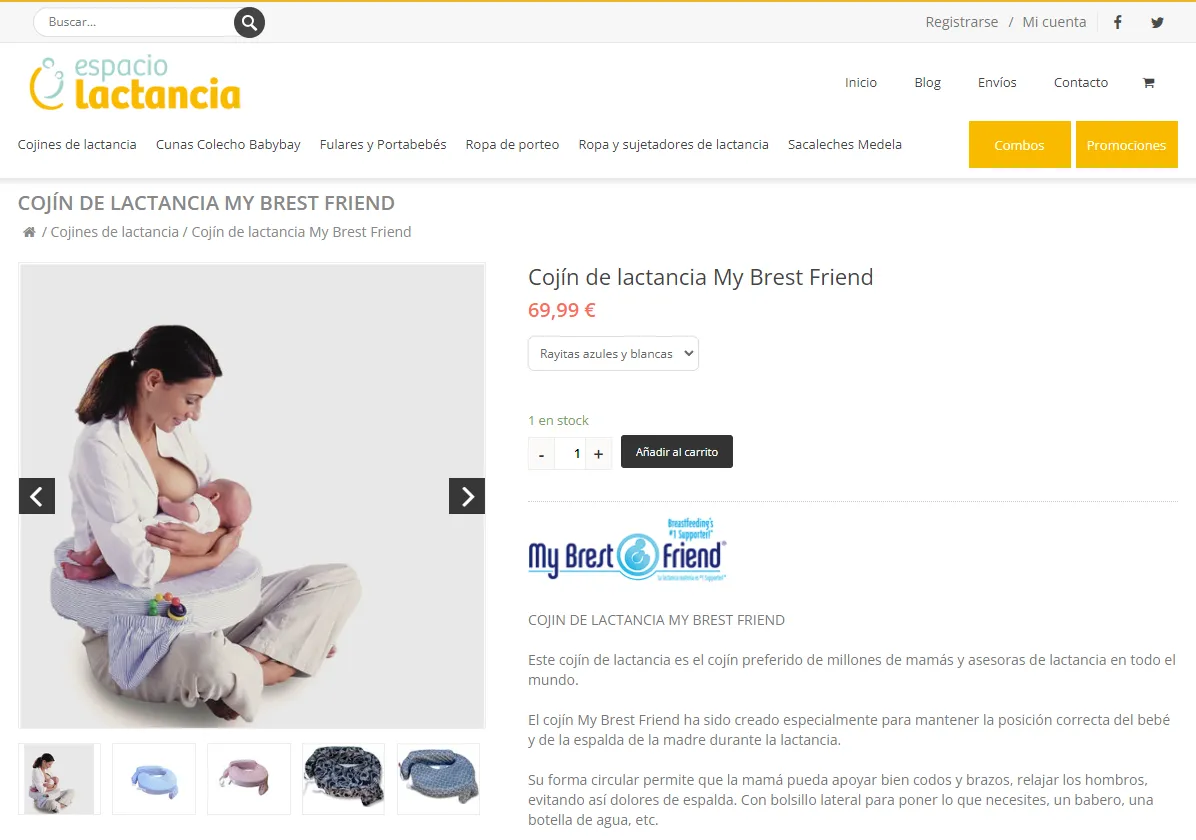1196x840 pixels.
Task: Open the Facebook page icon
Action: tap(1117, 22)
